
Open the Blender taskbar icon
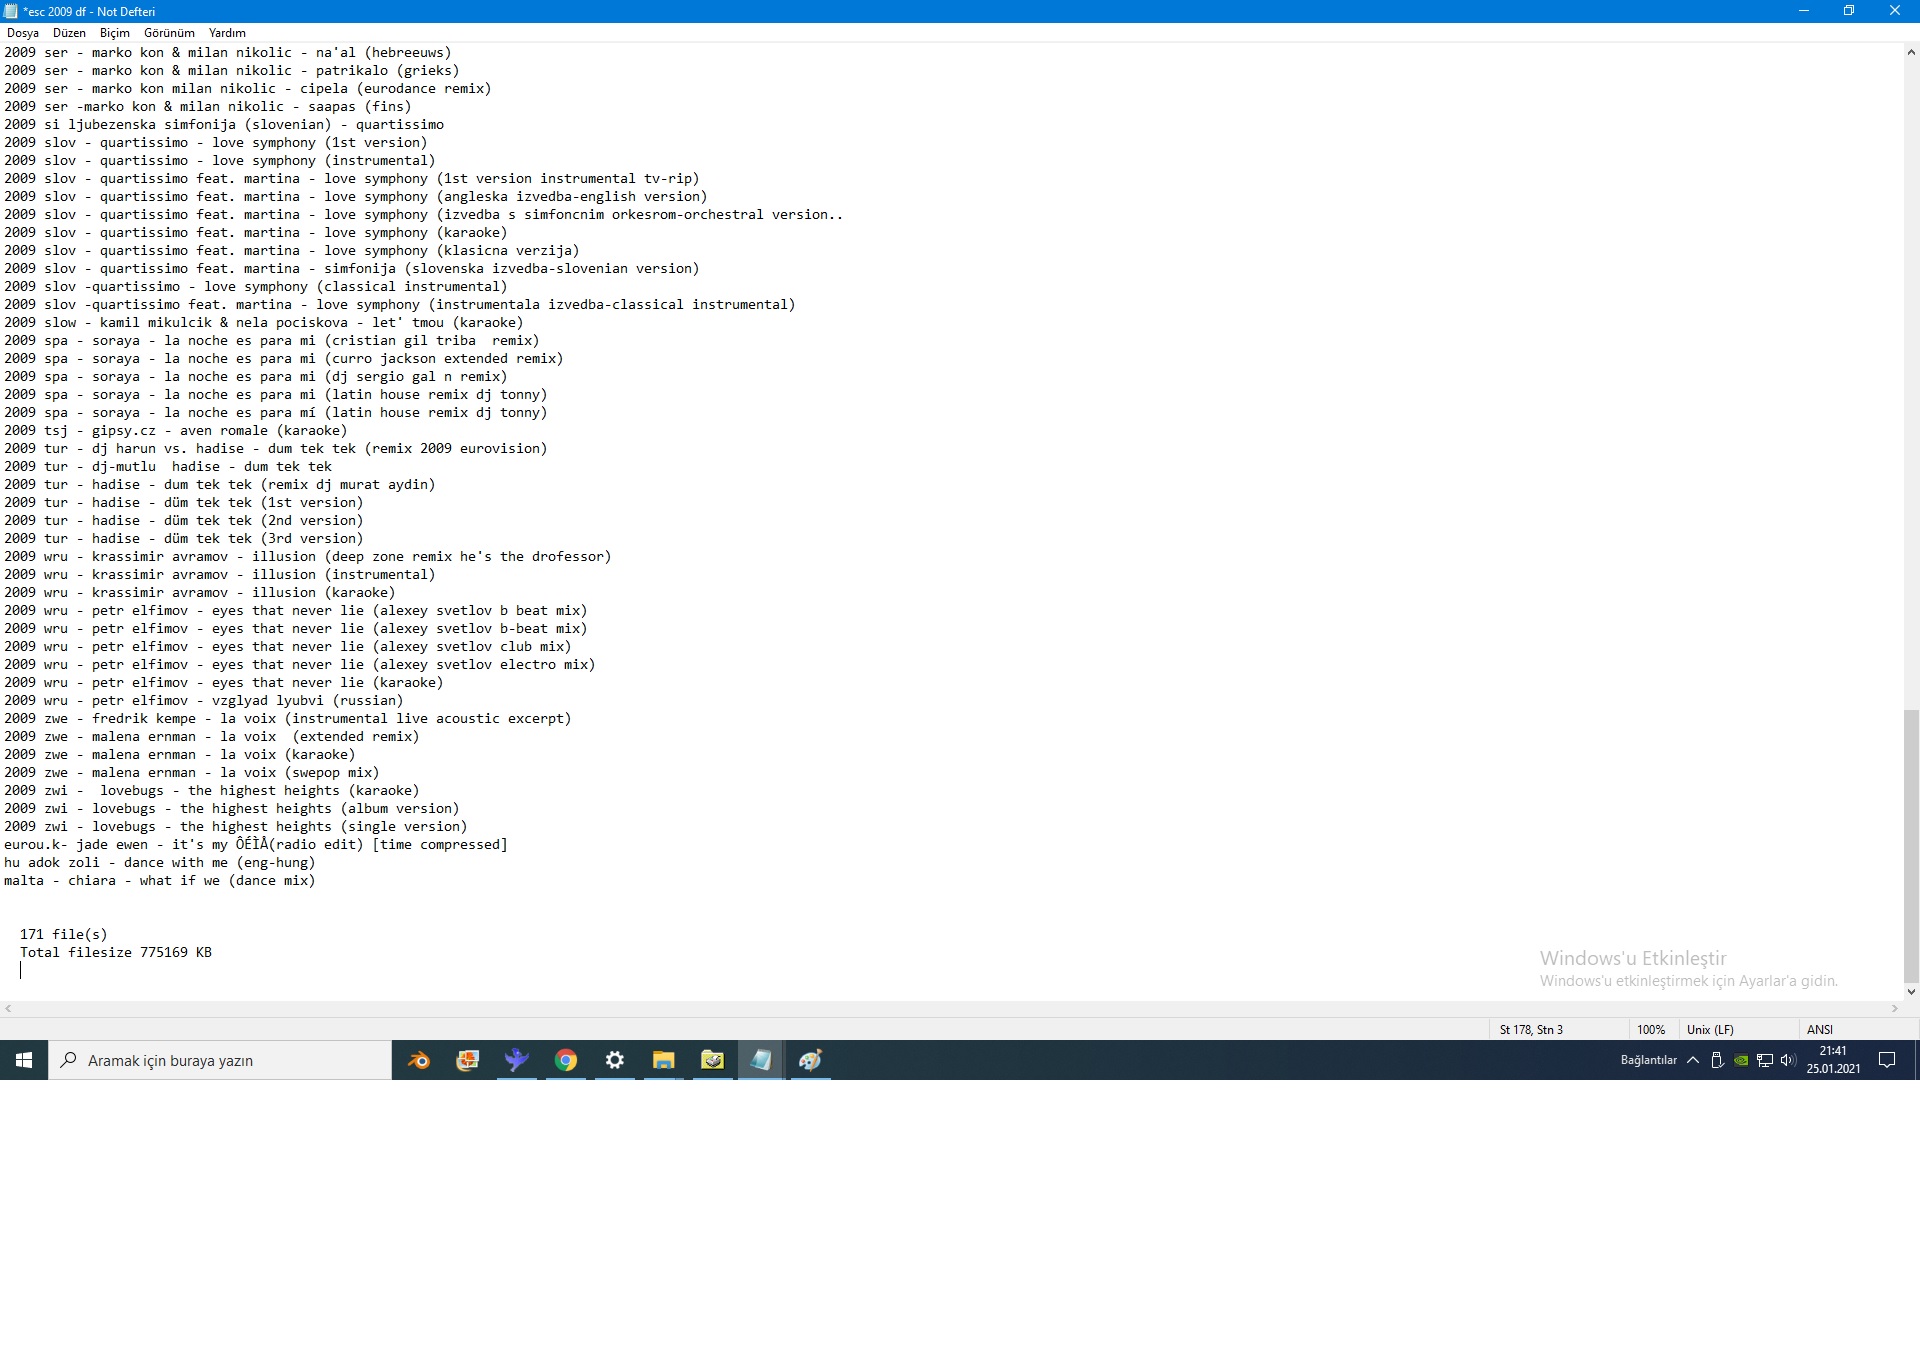pos(418,1060)
